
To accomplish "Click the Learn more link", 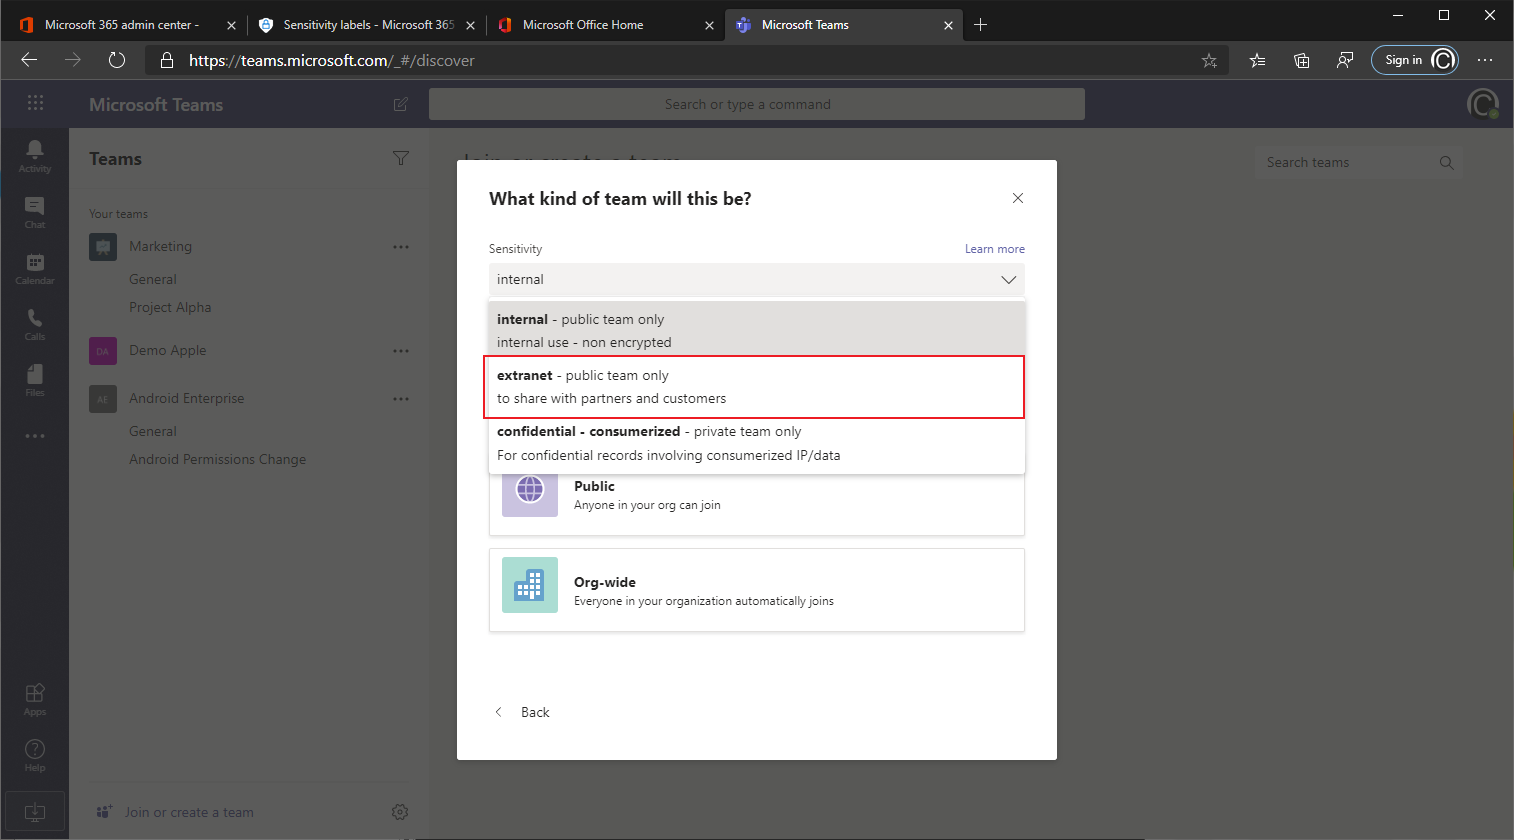I will coord(995,249).
